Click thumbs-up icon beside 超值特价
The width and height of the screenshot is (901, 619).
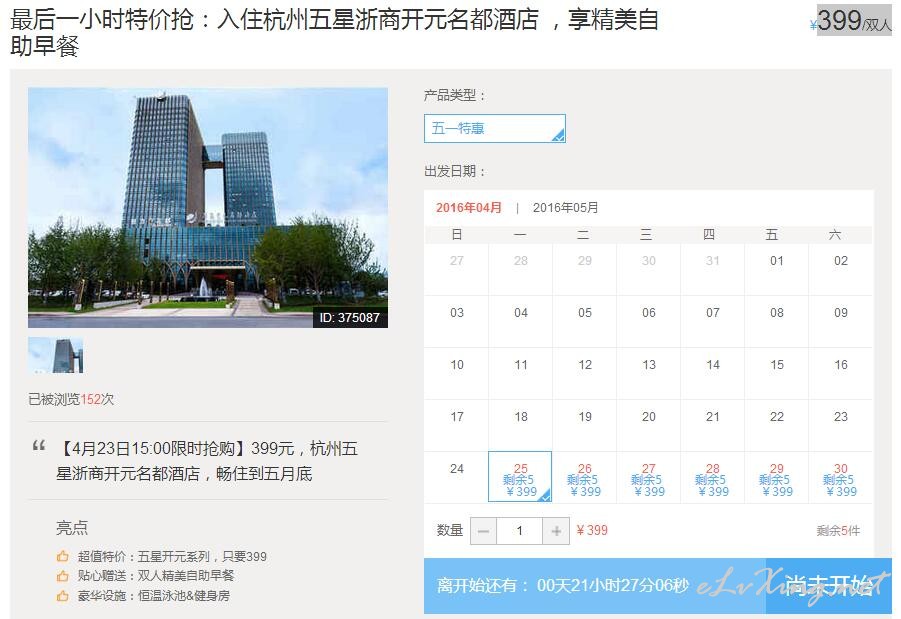click(63, 556)
